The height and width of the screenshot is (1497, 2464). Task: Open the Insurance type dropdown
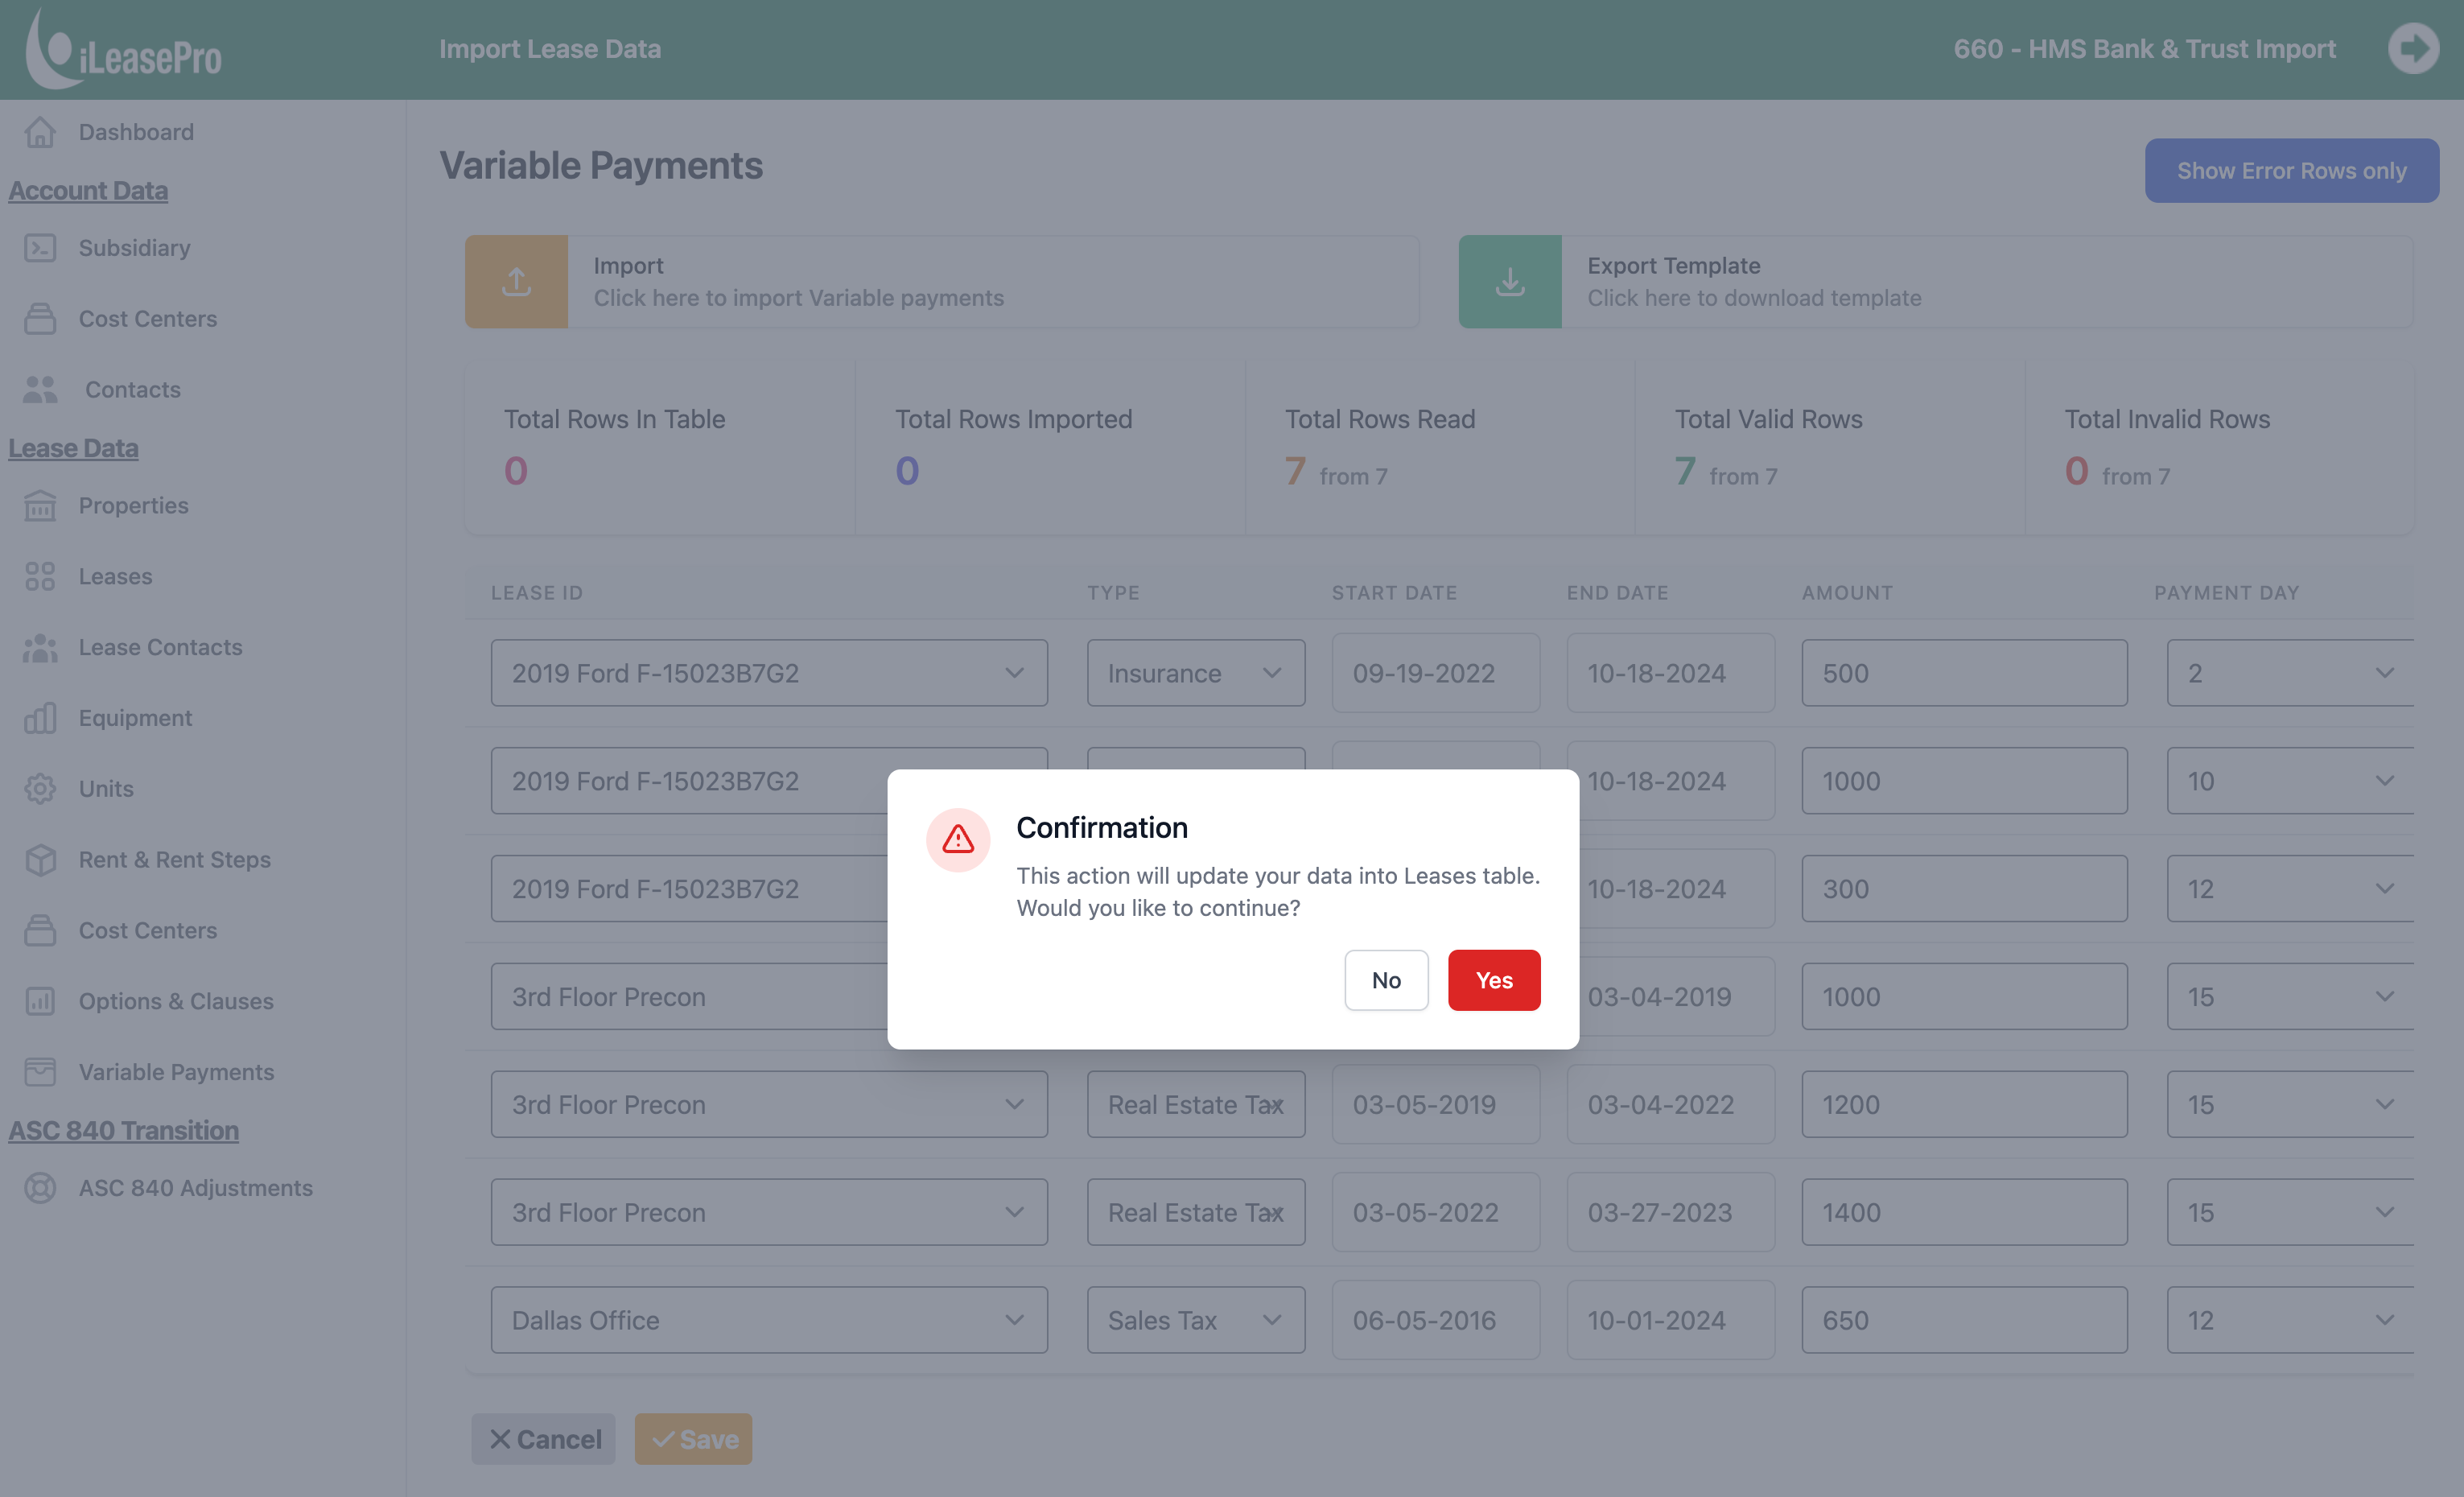pyautogui.click(x=1196, y=673)
